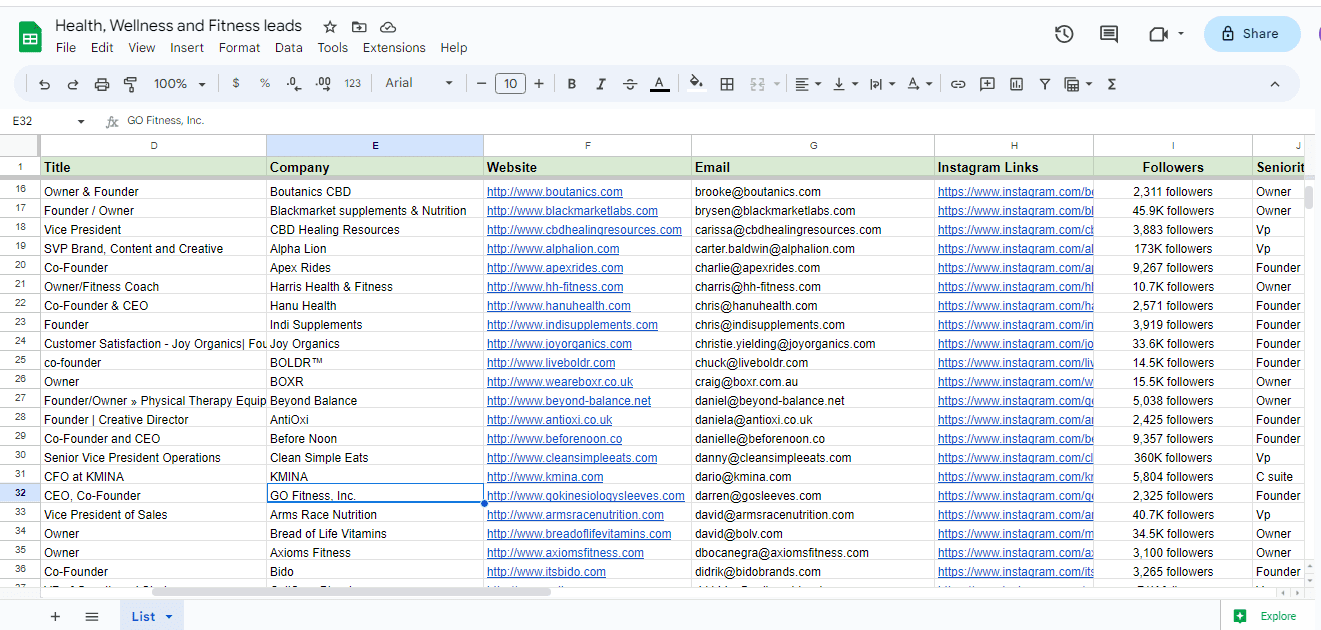Open the Format menu
Screen dimensions: 1321x630
click(x=239, y=48)
